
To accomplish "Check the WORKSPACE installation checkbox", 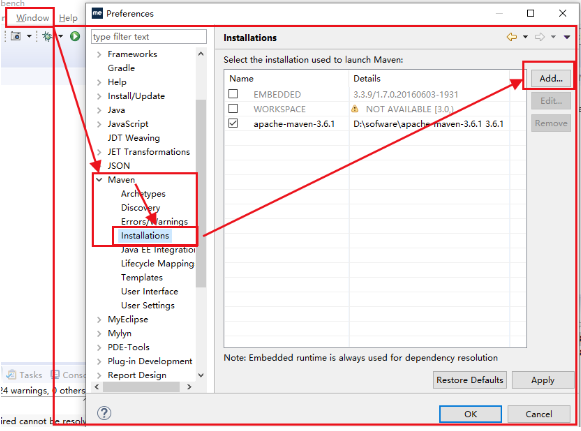I will tap(233, 109).
